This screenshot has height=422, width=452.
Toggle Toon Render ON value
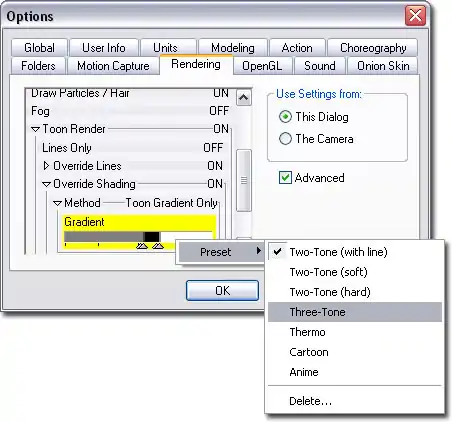point(221,129)
